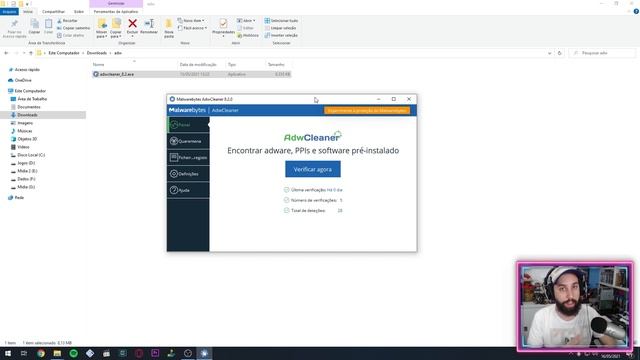Open the Novo item dropdown

click(x=191, y=20)
